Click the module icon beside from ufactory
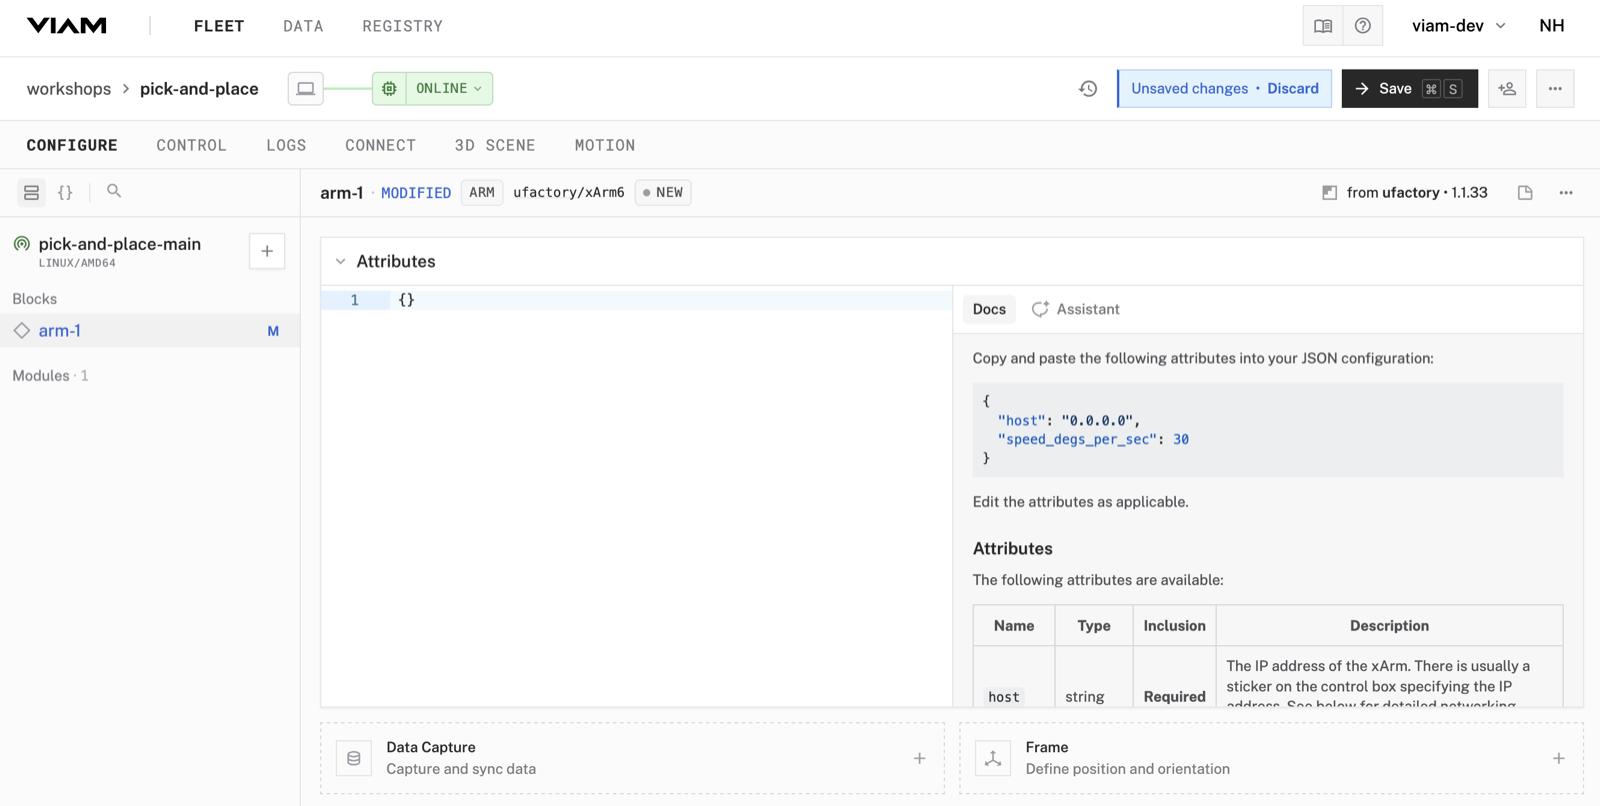The image size is (1600, 806). (1329, 193)
